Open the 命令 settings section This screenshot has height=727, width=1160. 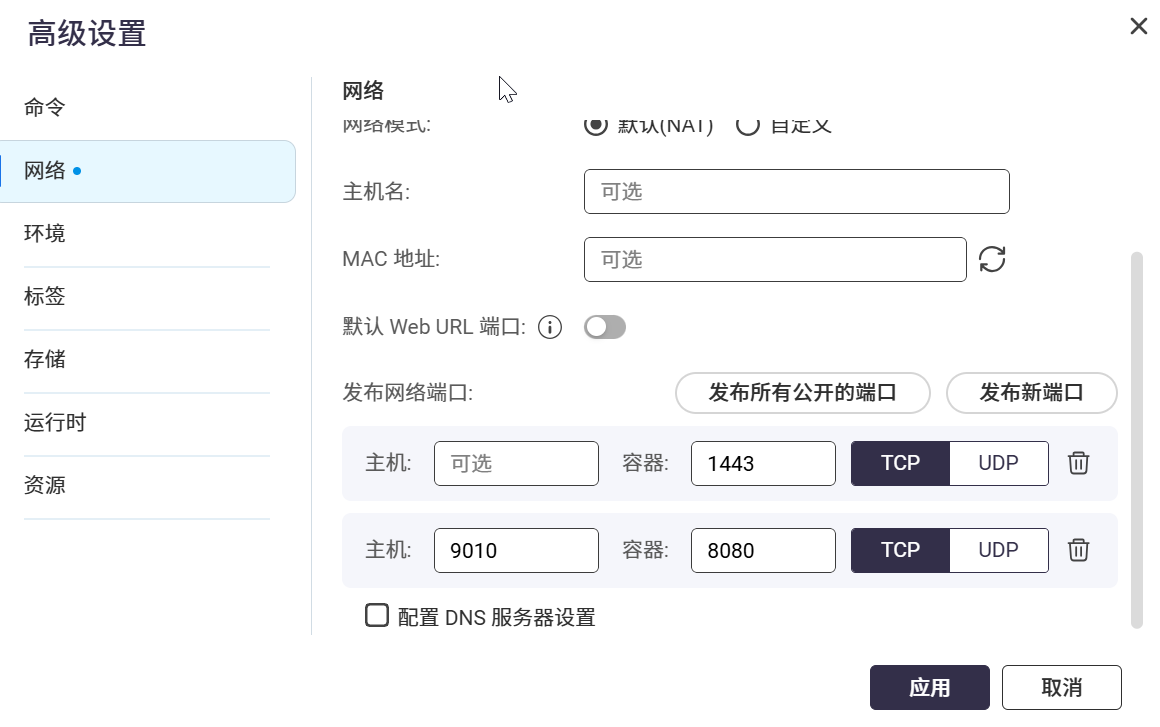tap(45, 107)
